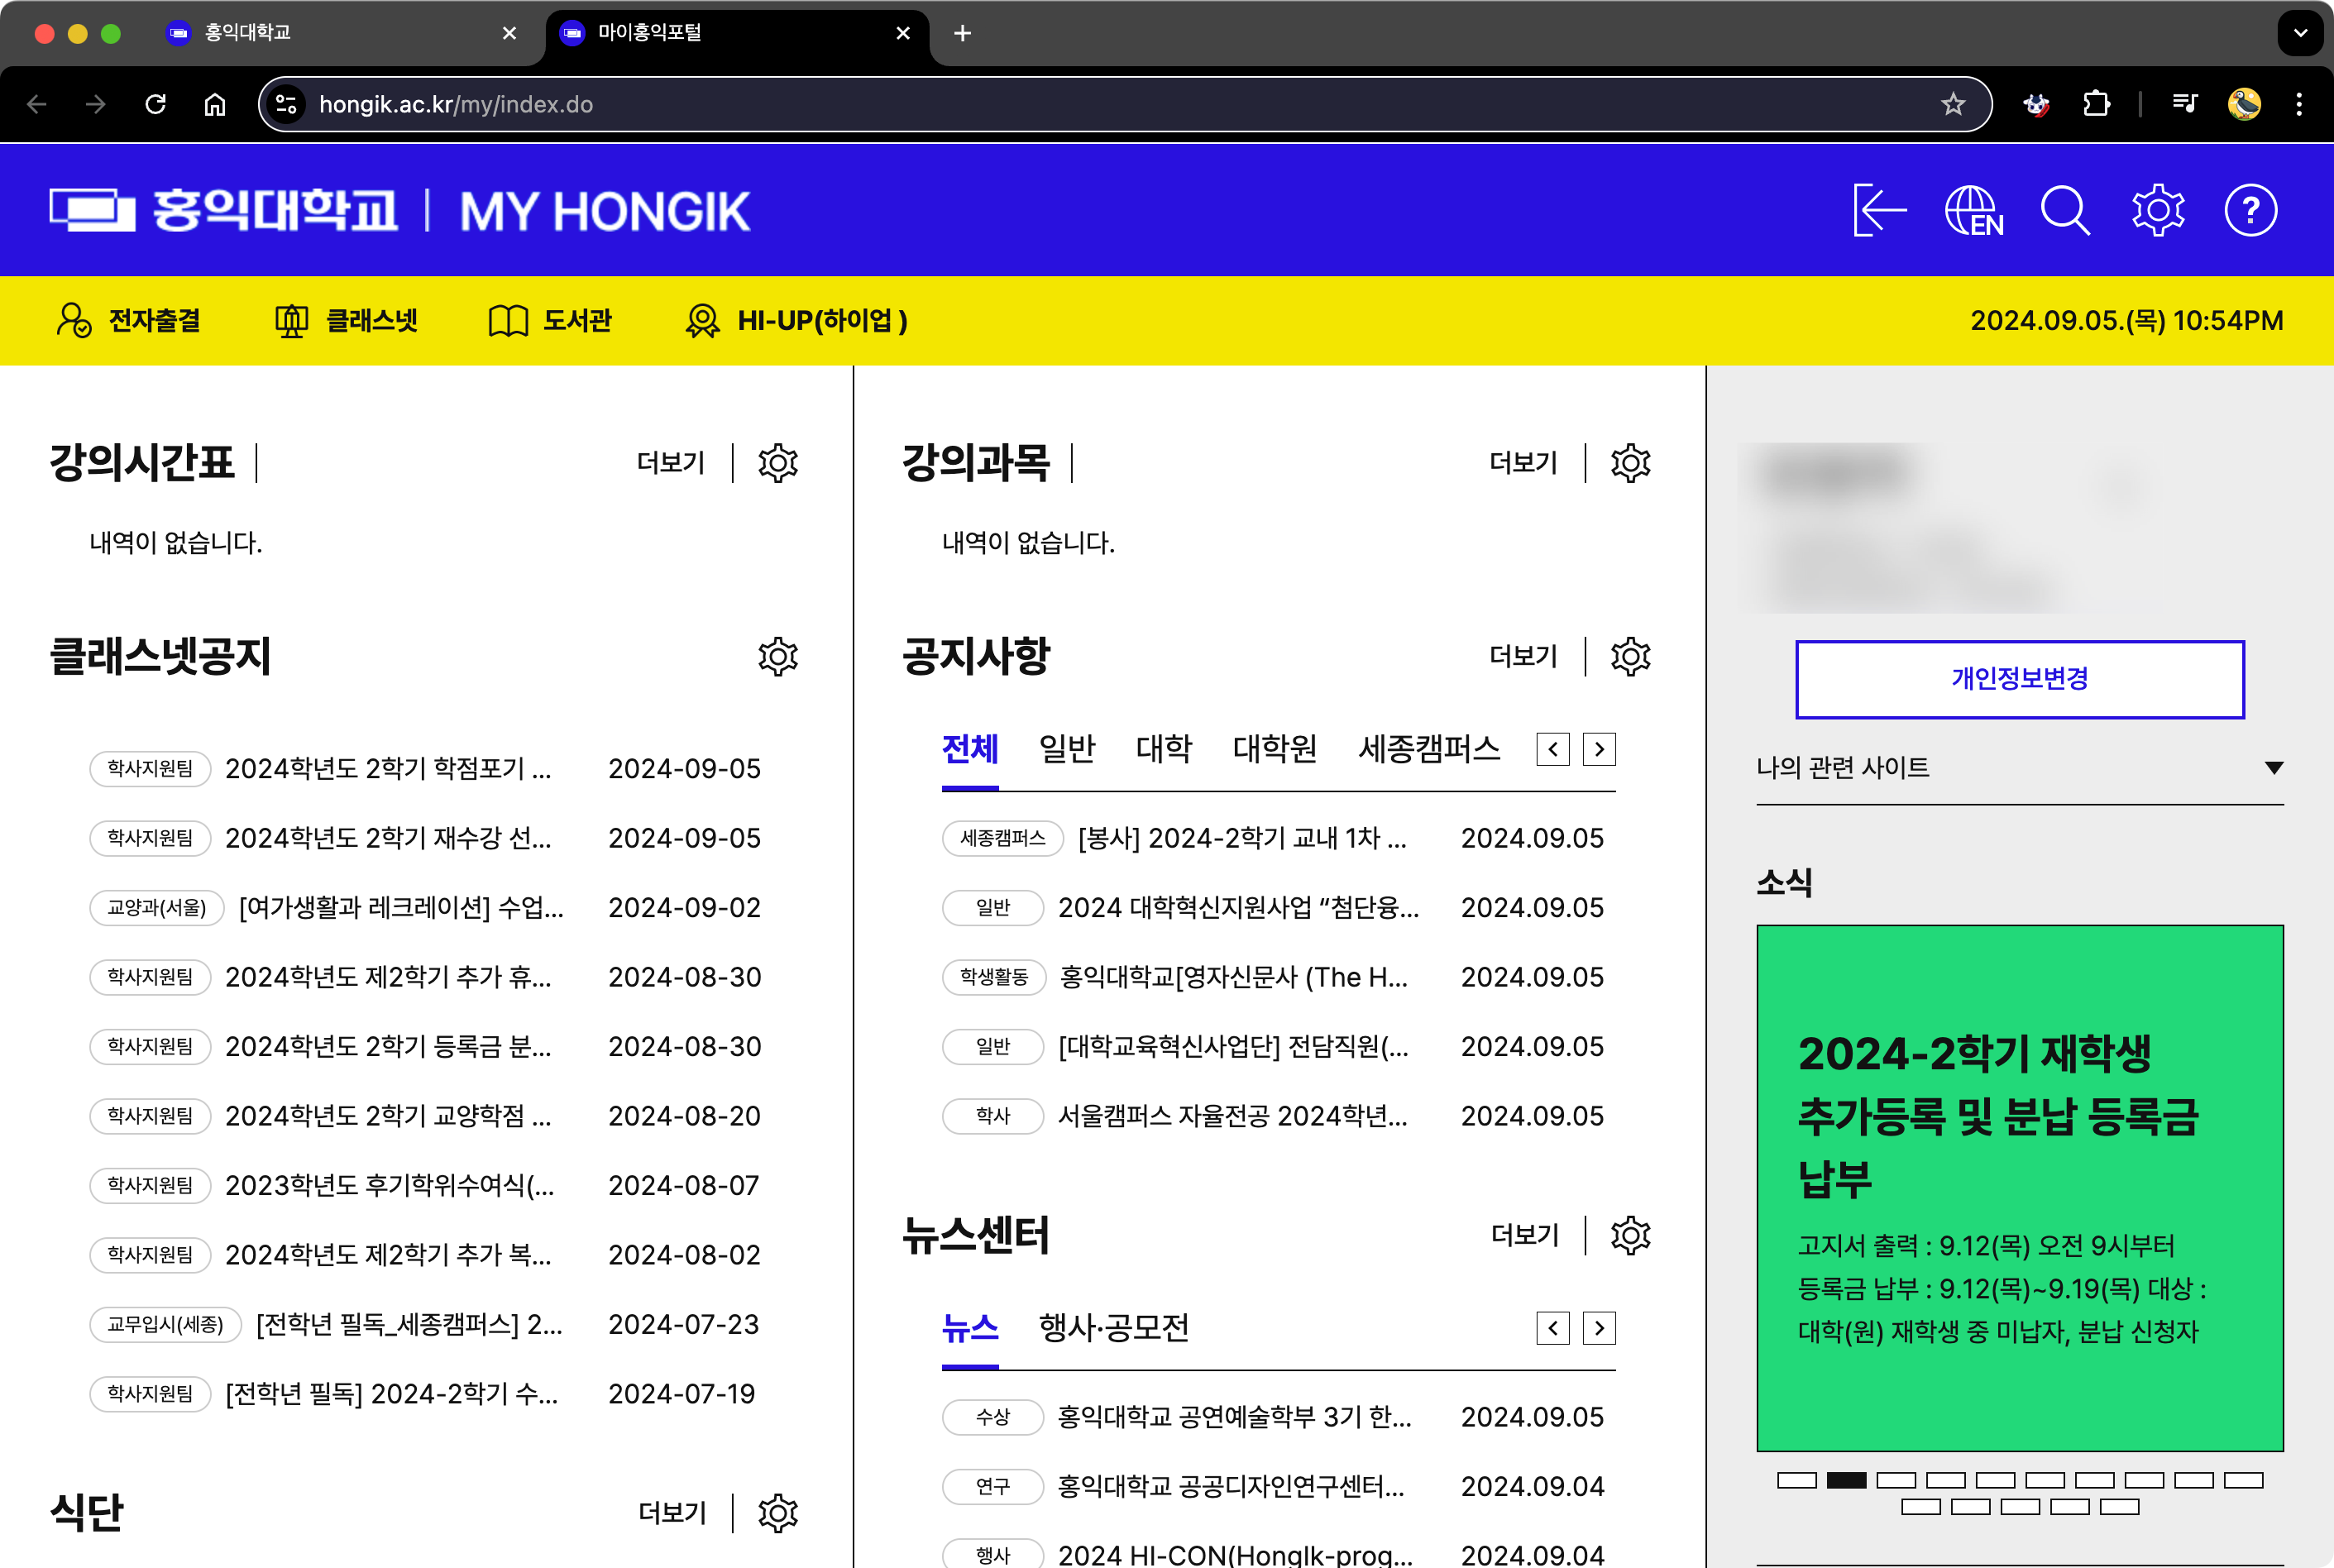Select the 대학 tab in 공지사항
Screen dimensions: 2334x1568
point(1164,749)
